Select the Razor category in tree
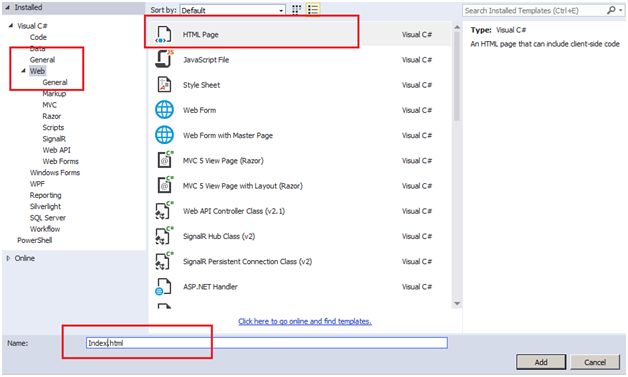628x377 pixels. (x=52, y=116)
